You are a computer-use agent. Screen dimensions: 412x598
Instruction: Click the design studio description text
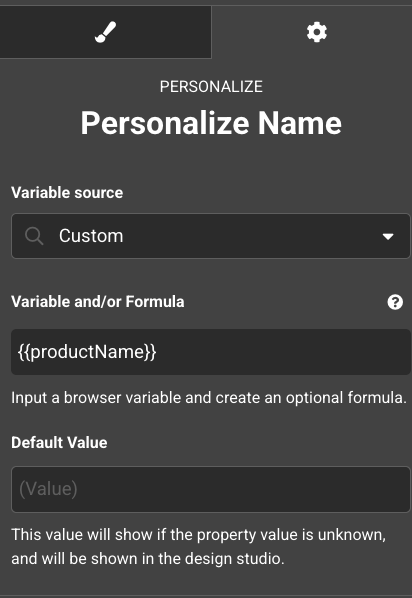199,547
